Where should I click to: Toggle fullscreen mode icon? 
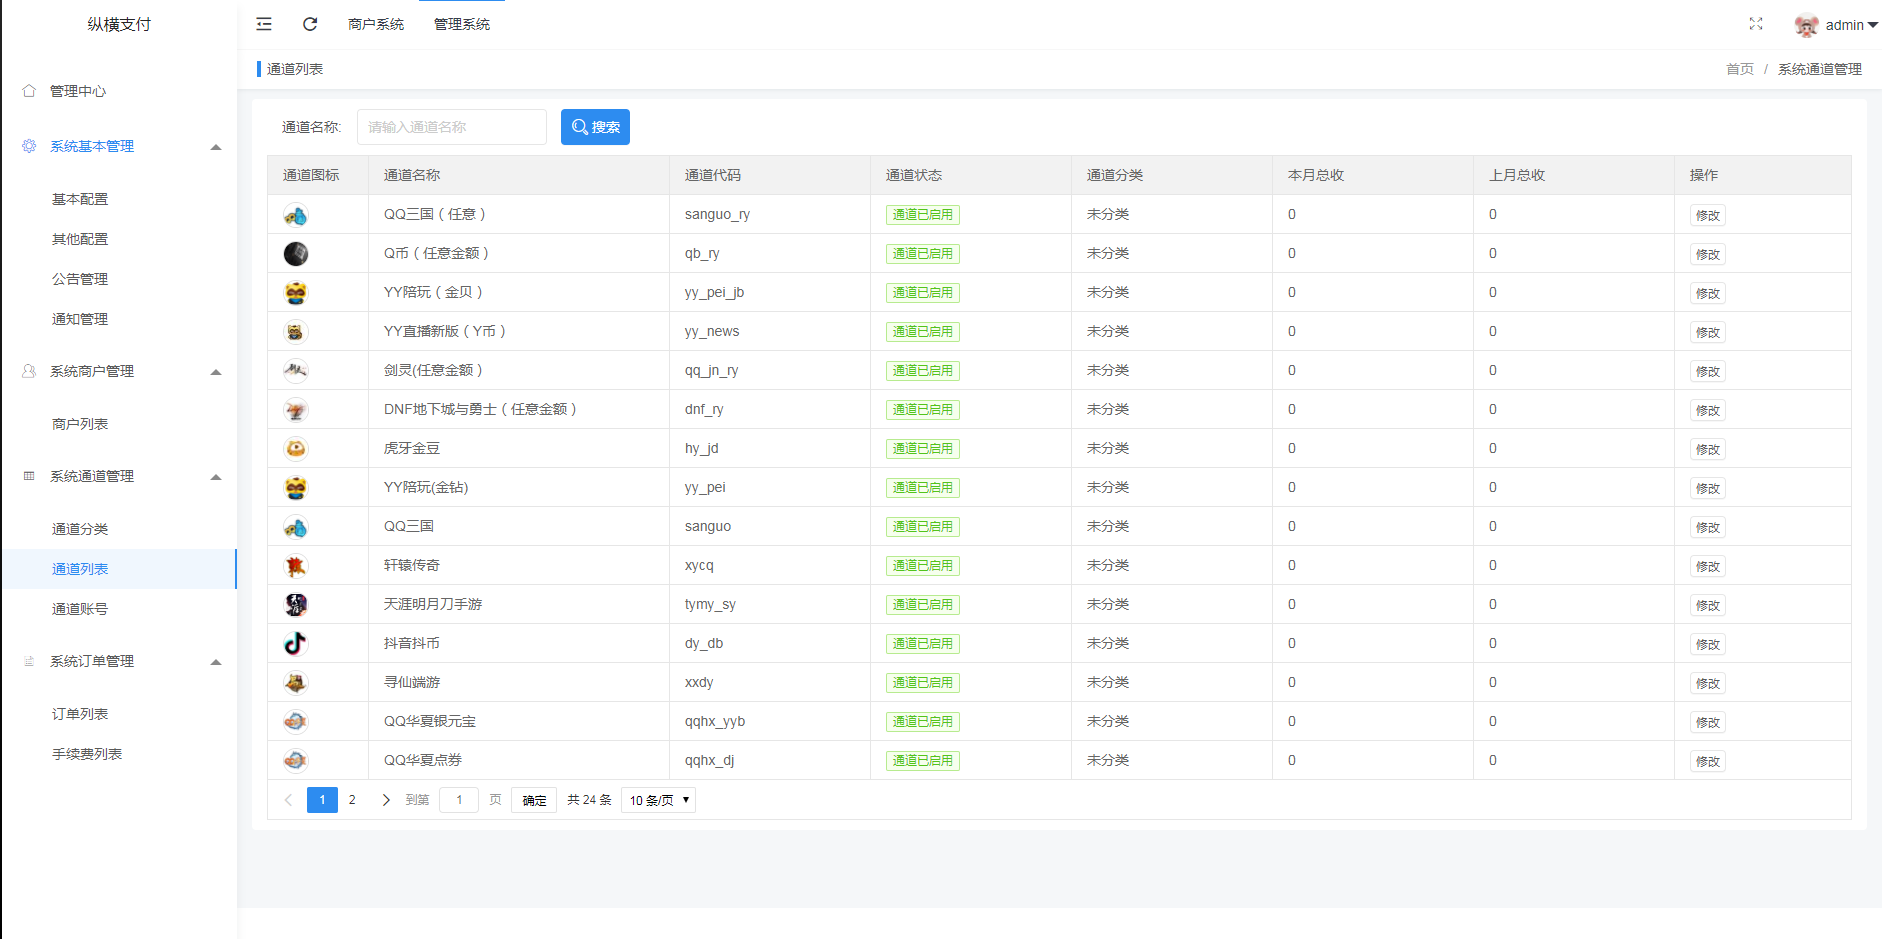pyautogui.click(x=1755, y=24)
